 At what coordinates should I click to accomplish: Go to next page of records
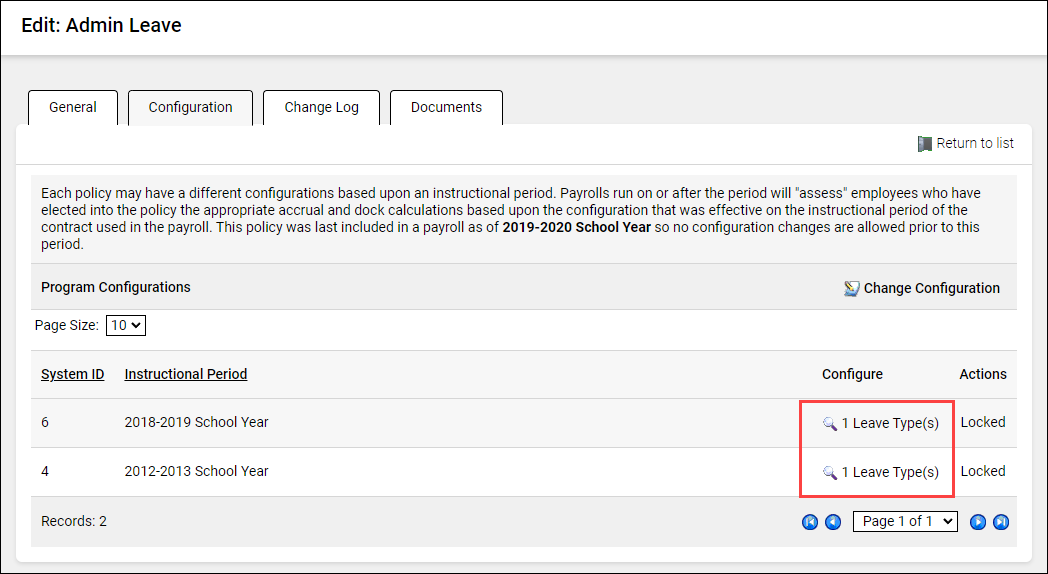[x=978, y=522]
